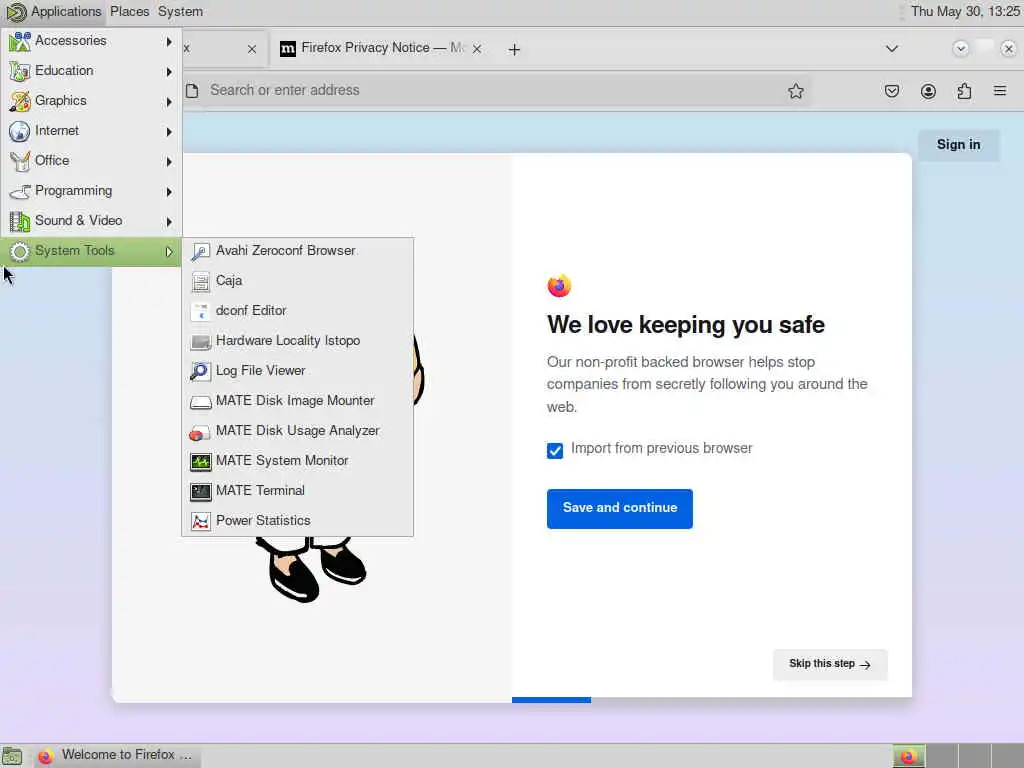Bookmark page with the star icon
Image resolution: width=1024 pixels, height=768 pixels.
pyautogui.click(x=795, y=91)
